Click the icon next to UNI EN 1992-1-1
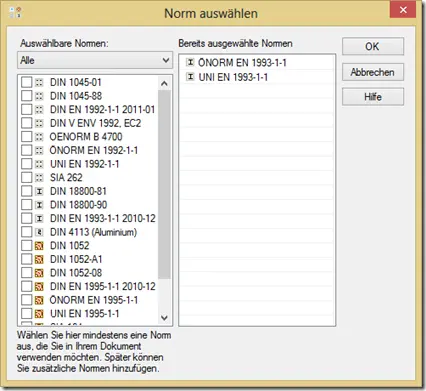 coord(39,164)
